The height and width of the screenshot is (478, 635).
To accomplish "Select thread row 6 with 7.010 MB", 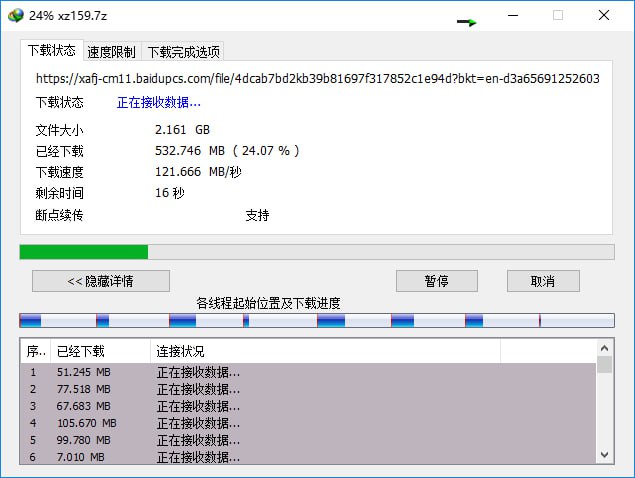I will tap(308, 457).
